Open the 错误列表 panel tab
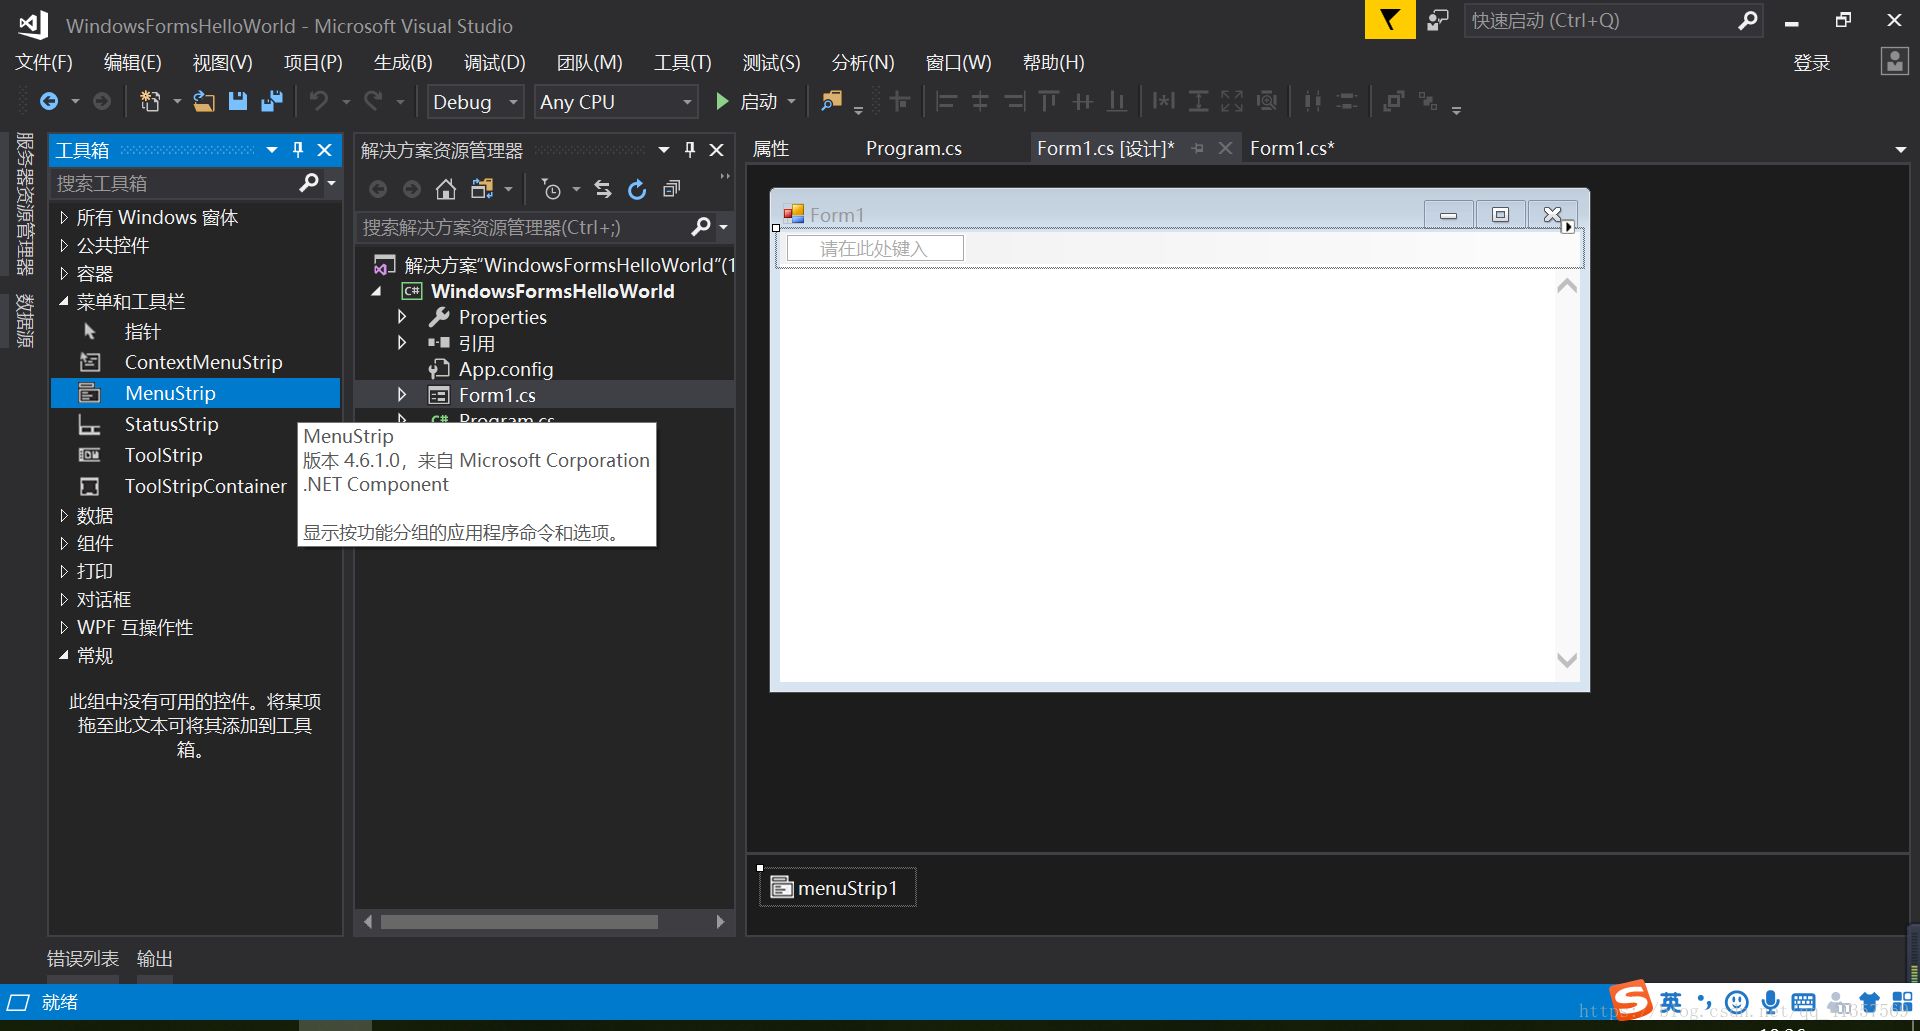Viewport: 1920px width, 1031px height. coord(83,958)
